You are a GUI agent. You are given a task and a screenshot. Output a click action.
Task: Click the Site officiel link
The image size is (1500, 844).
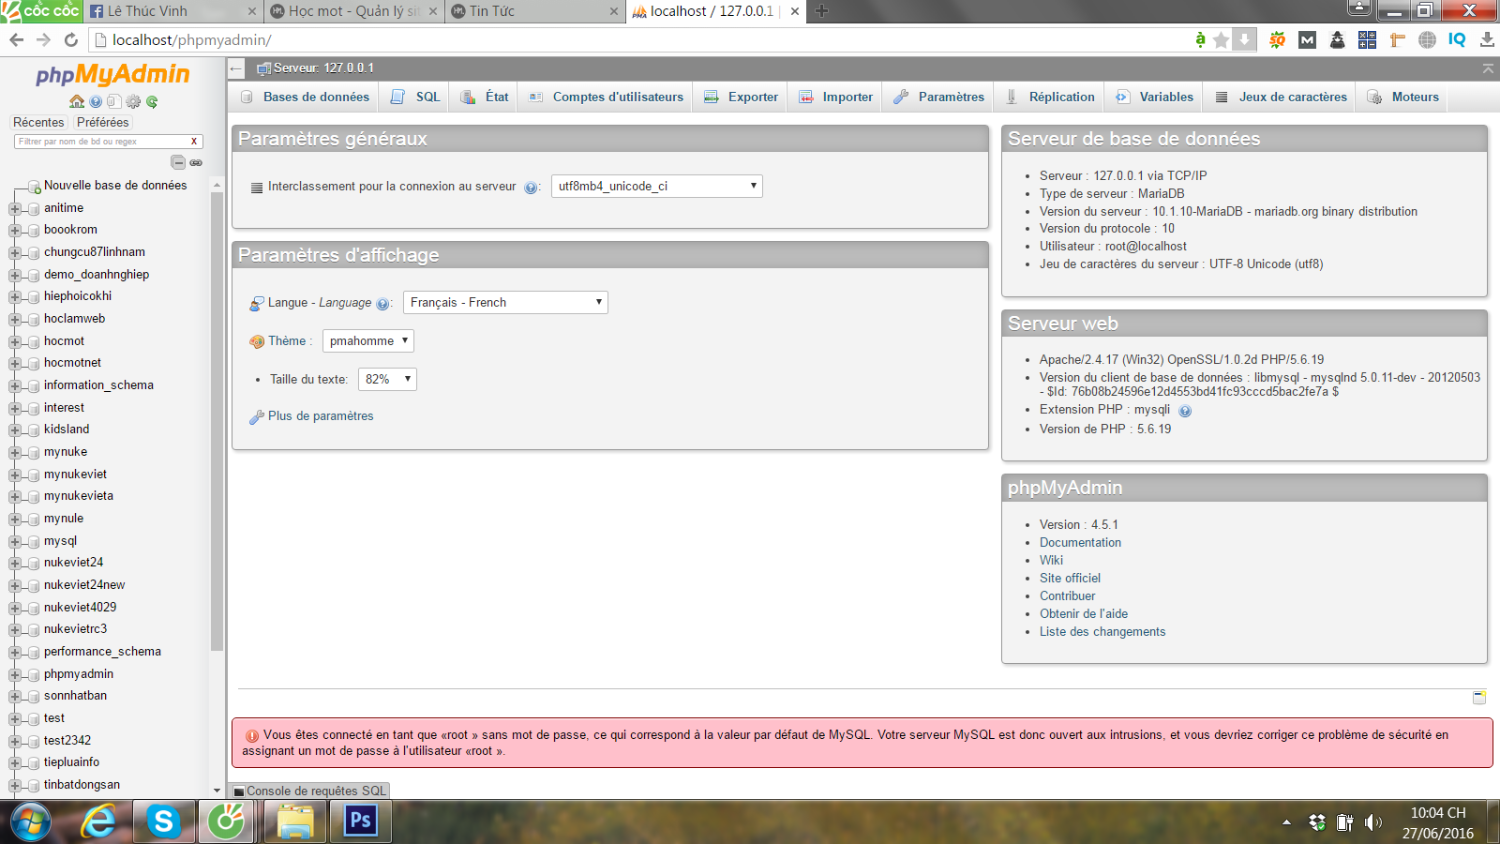point(1070,578)
